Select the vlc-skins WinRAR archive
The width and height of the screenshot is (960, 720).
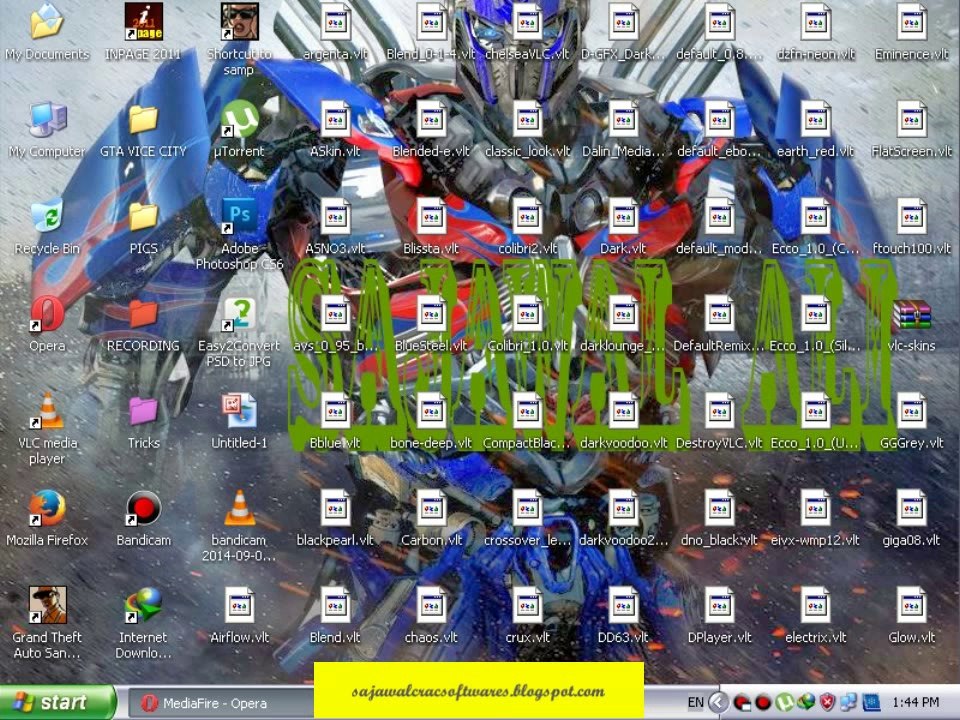tap(912, 315)
